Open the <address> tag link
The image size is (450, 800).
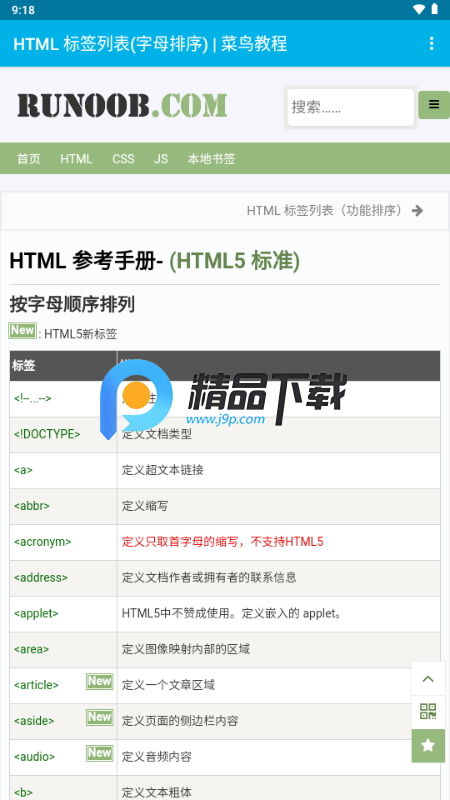41,578
